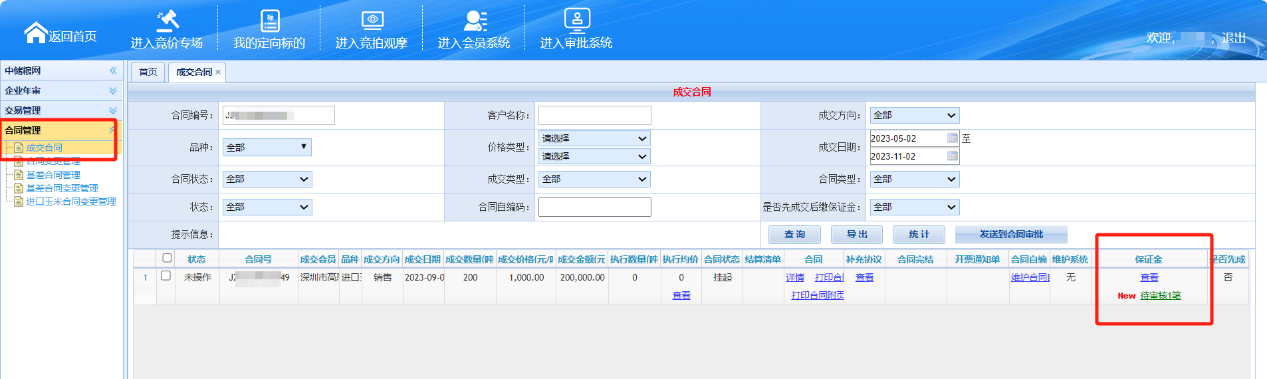The image size is (1267, 379).
Task: Open 状态 dropdown
Action: (267, 207)
